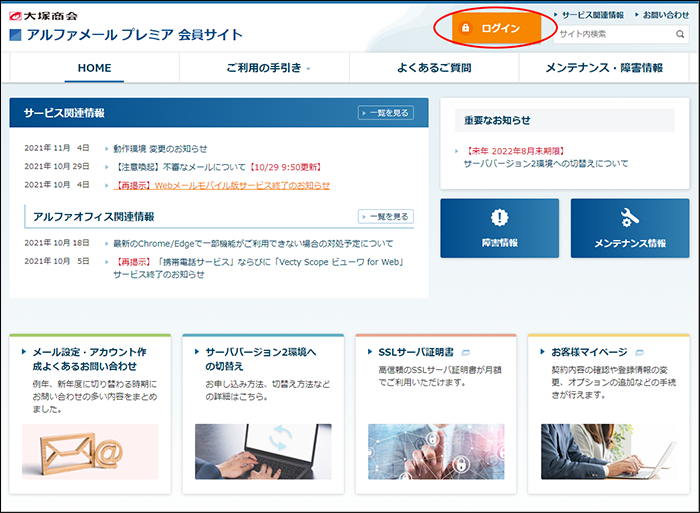Click the SSL padlock network thumbnail
Image resolution: width=700 pixels, height=513 pixels.
coord(436,452)
